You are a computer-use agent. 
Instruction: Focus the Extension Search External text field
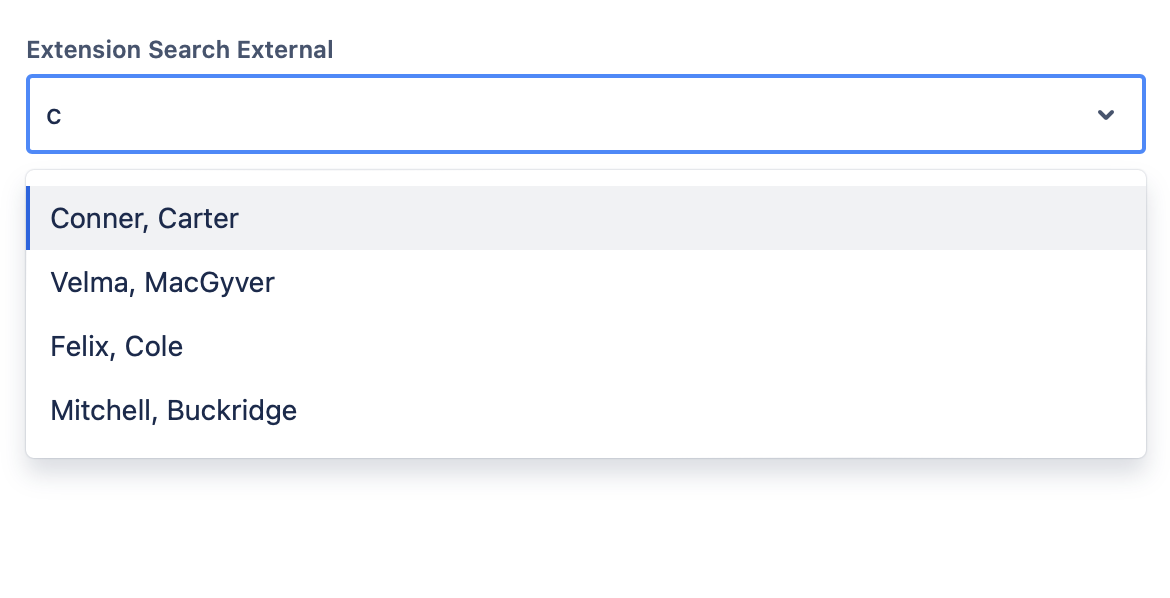pos(400,114)
